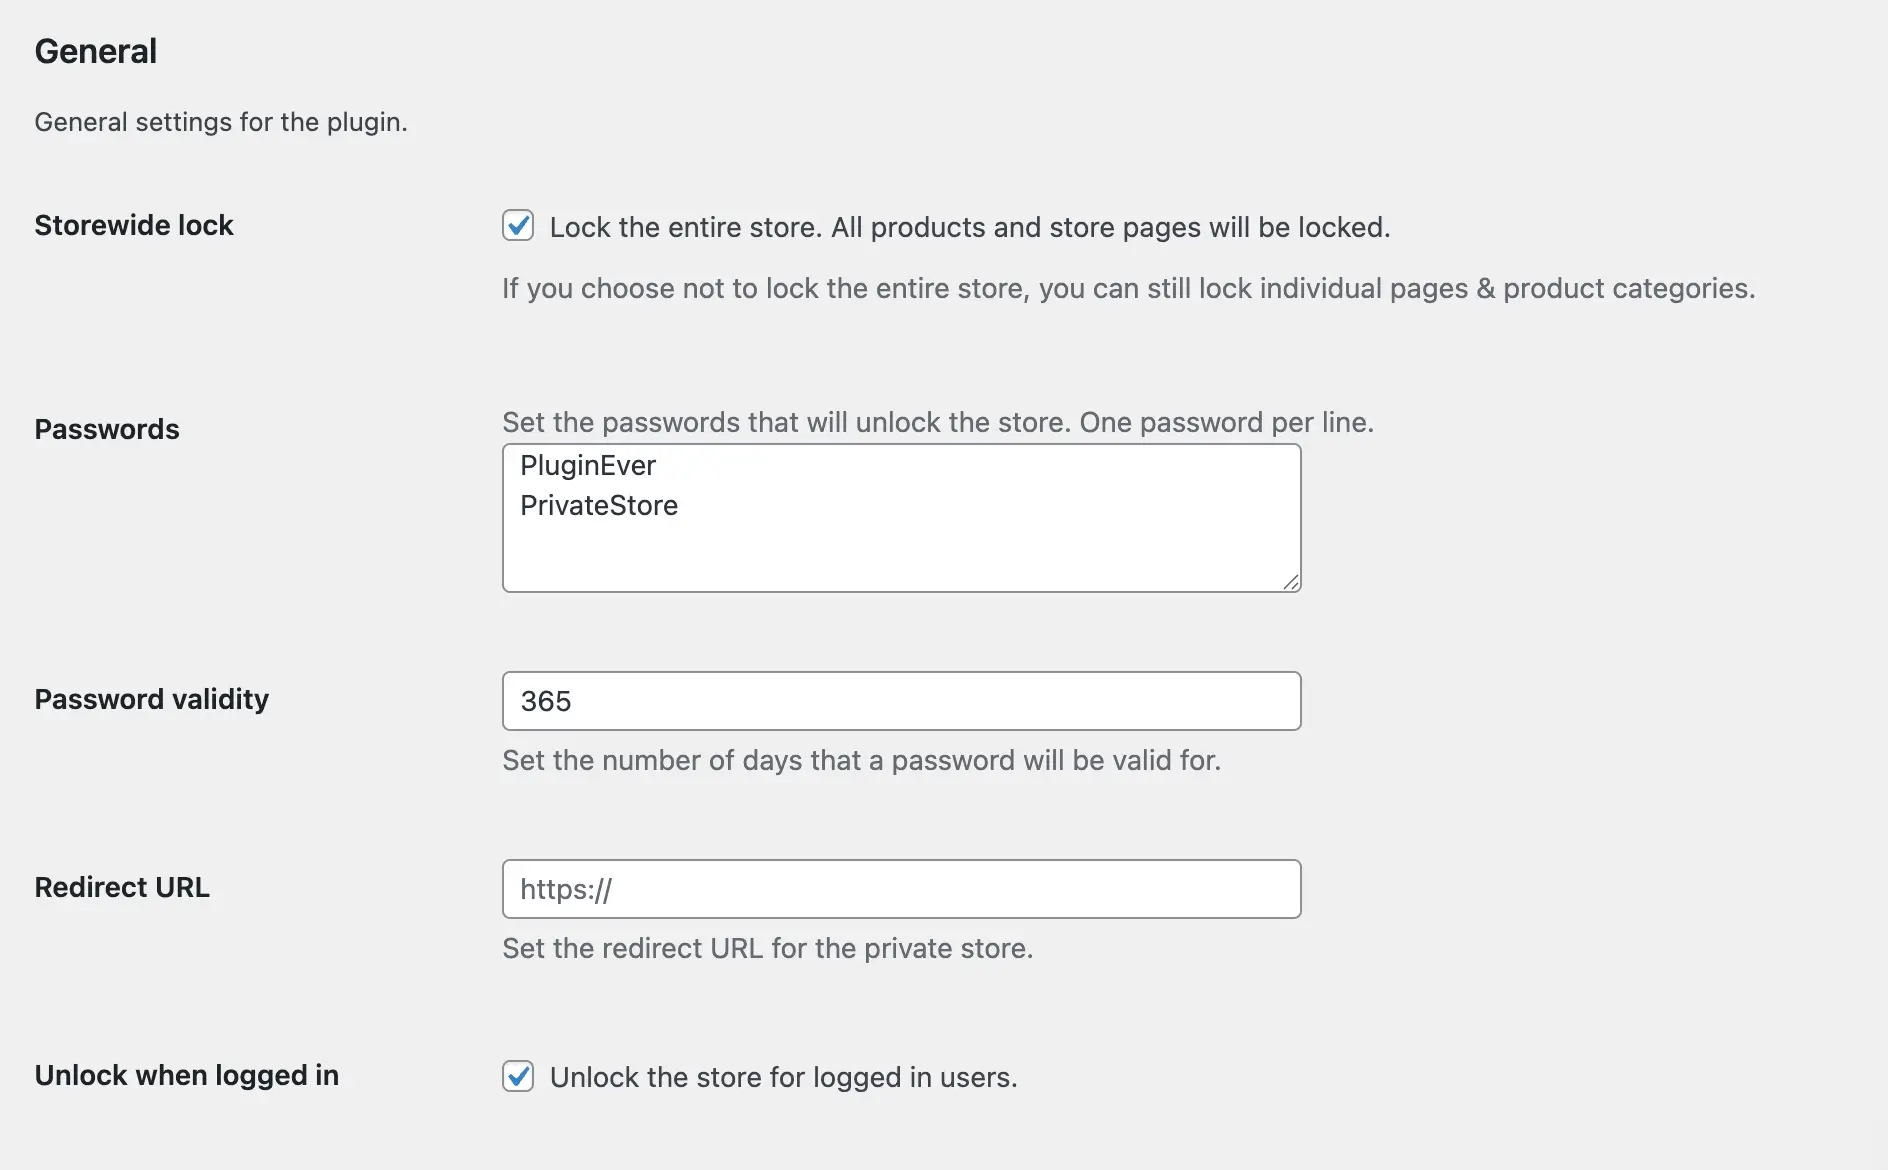The height and width of the screenshot is (1170, 1888).
Task: Click the 'Redirect URL' setting label
Action: pyautogui.click(x=122, y=888)
